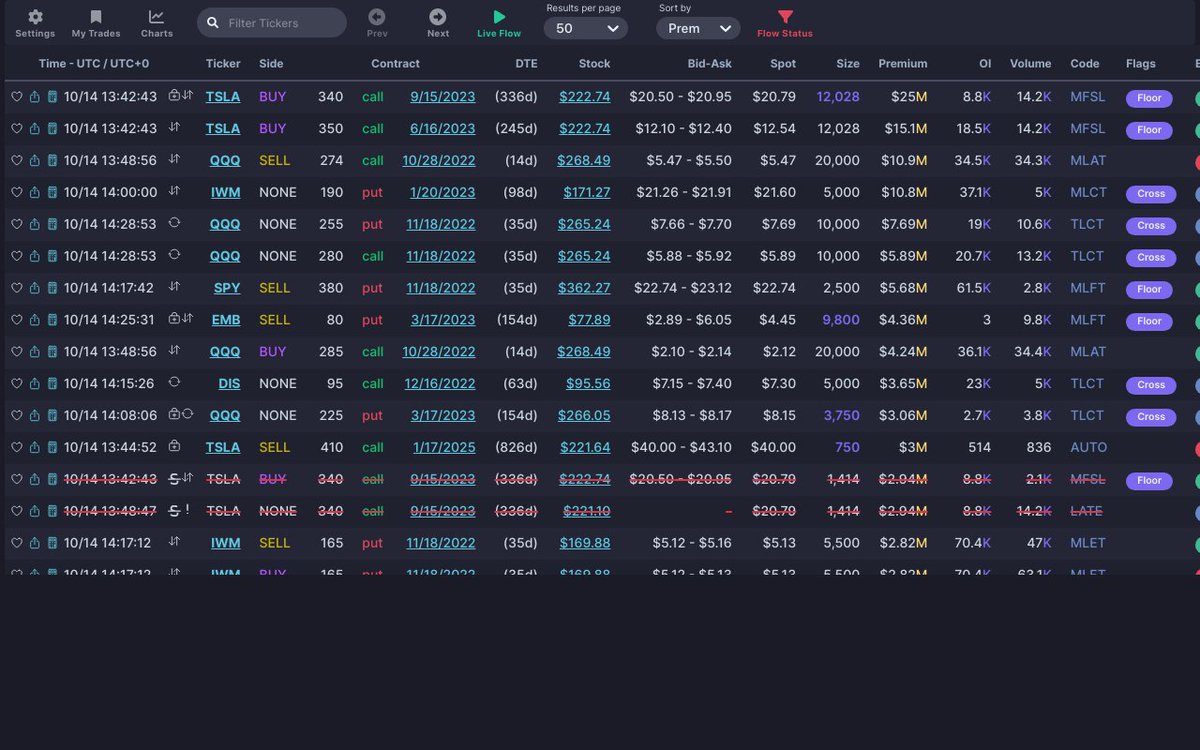
Task: Click the 61.5K open interest value
Action: 974,288
